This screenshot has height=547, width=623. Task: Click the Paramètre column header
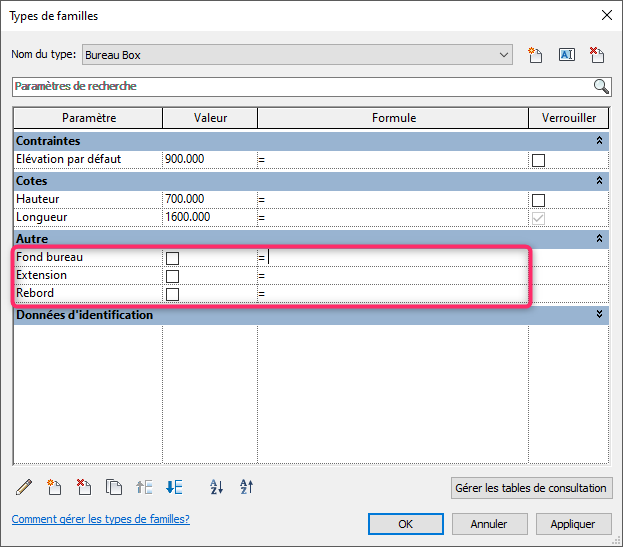coord(88,118)
